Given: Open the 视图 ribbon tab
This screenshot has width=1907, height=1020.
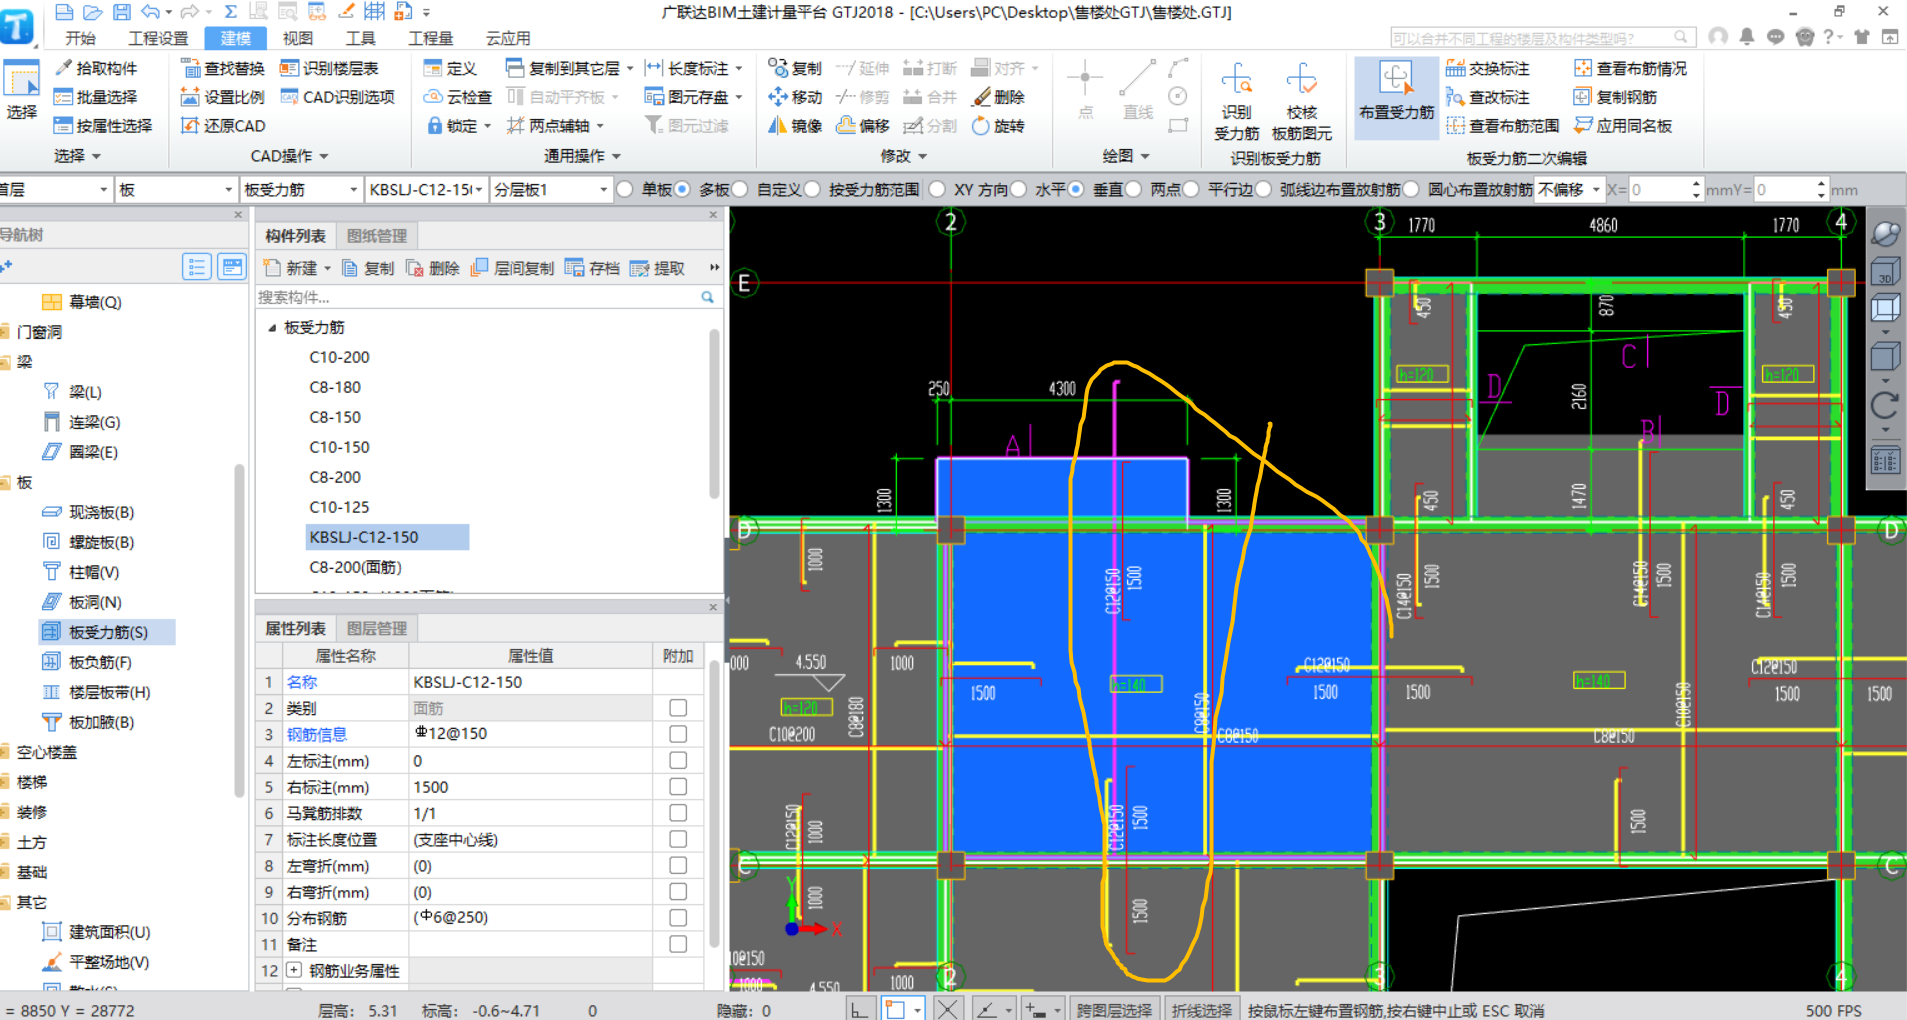Looking at the screenshot, I should click(x=298, y=38).
